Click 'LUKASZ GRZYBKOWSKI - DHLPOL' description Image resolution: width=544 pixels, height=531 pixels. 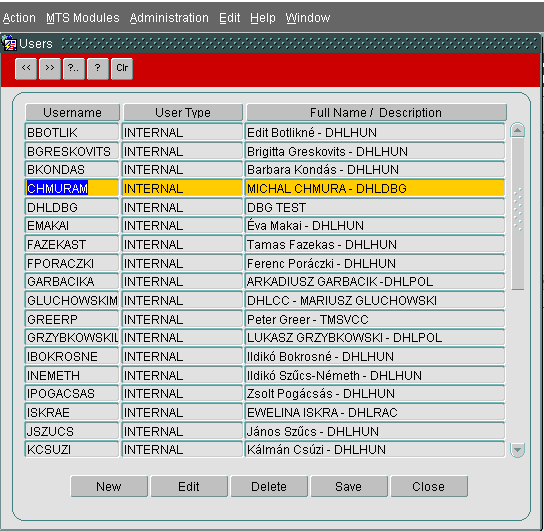point(375,337)
